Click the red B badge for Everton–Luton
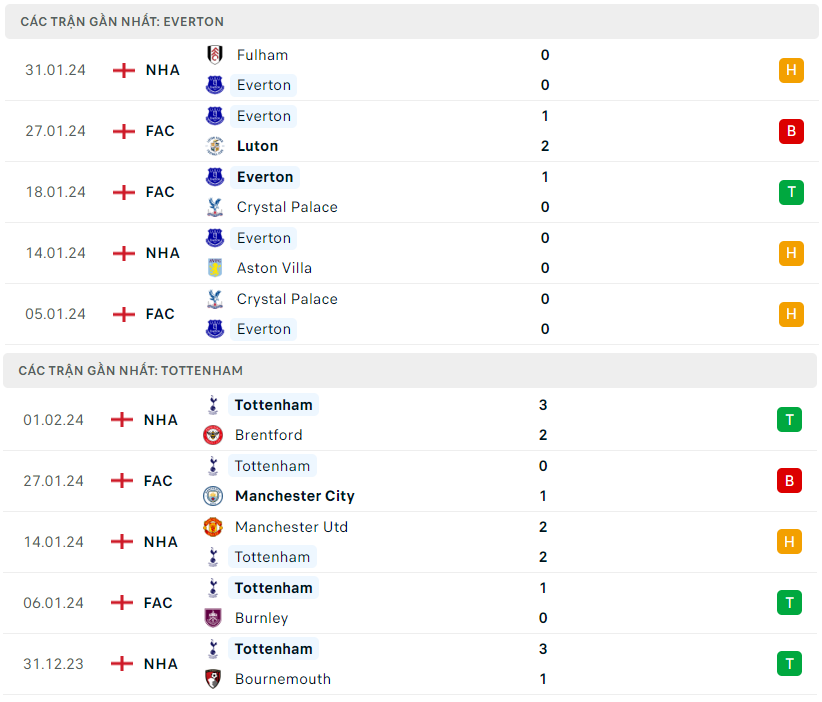This screenshot has height=702, width=822. click(791, 131)
